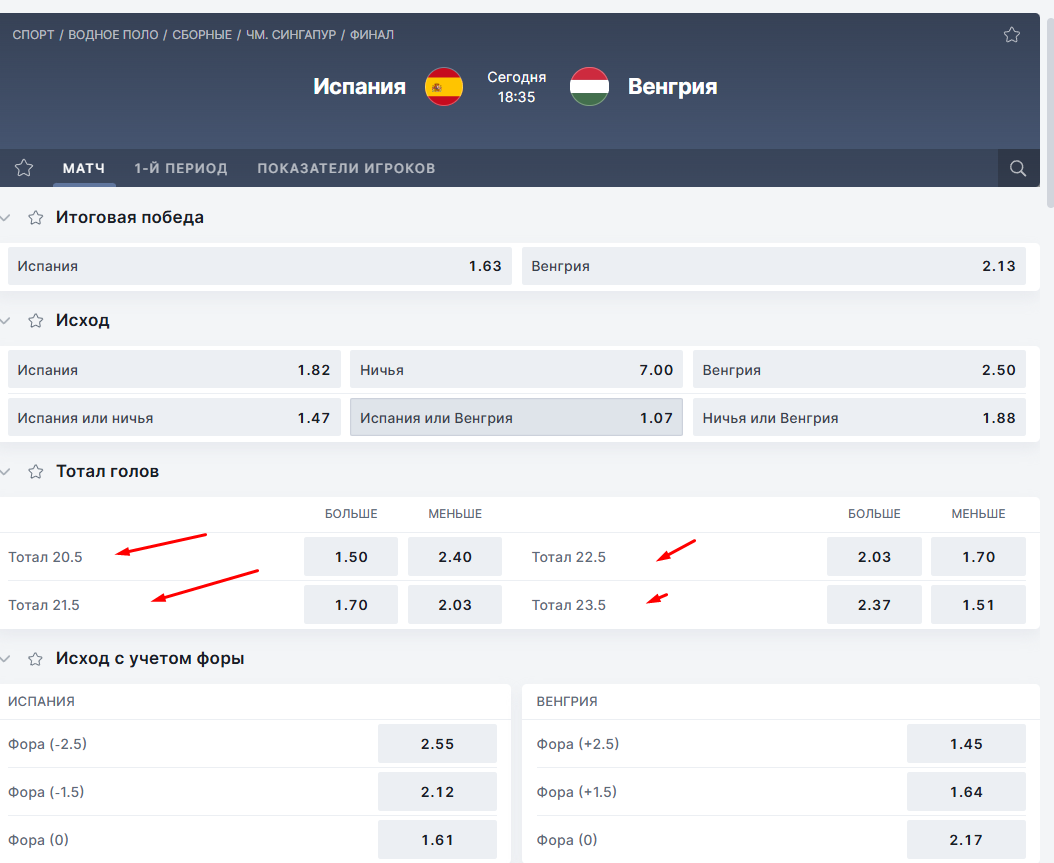Click the Hungary flag icon
Screen dimensions: 1054x863
pyautogui.click(x=590, y=87)
